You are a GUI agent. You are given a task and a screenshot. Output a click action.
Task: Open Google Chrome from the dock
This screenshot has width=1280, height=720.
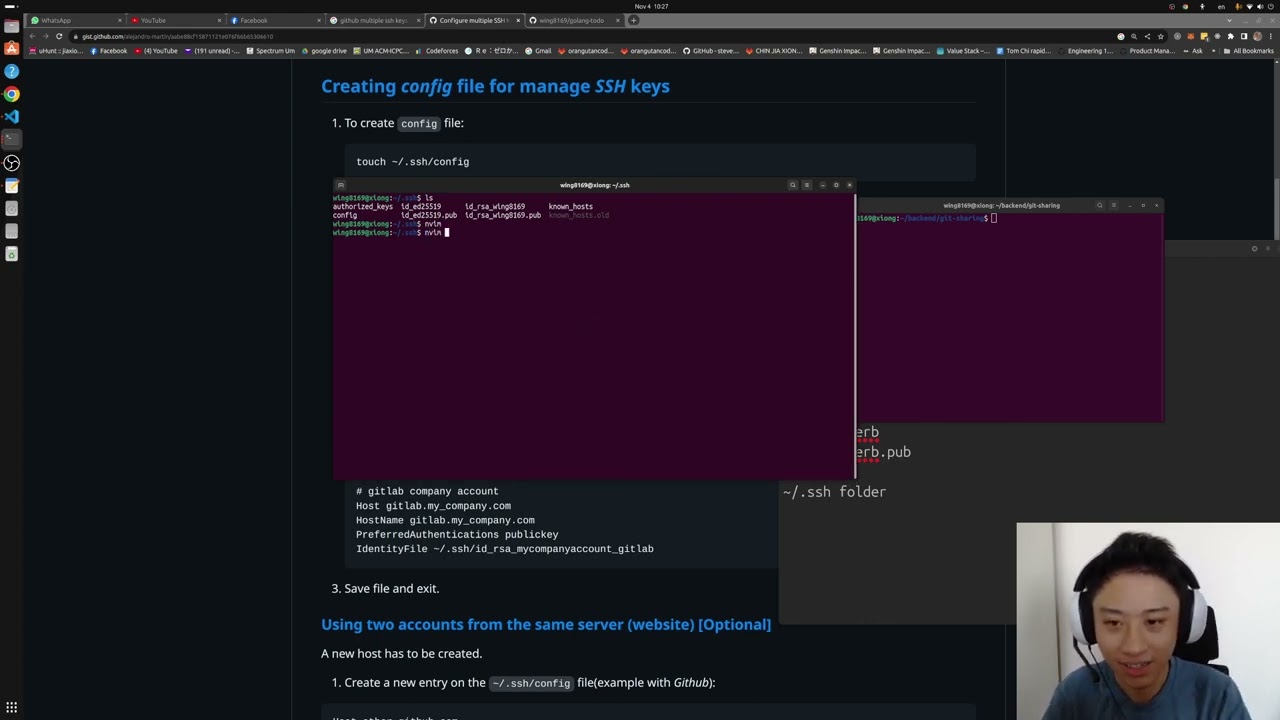tap(11, 94)
